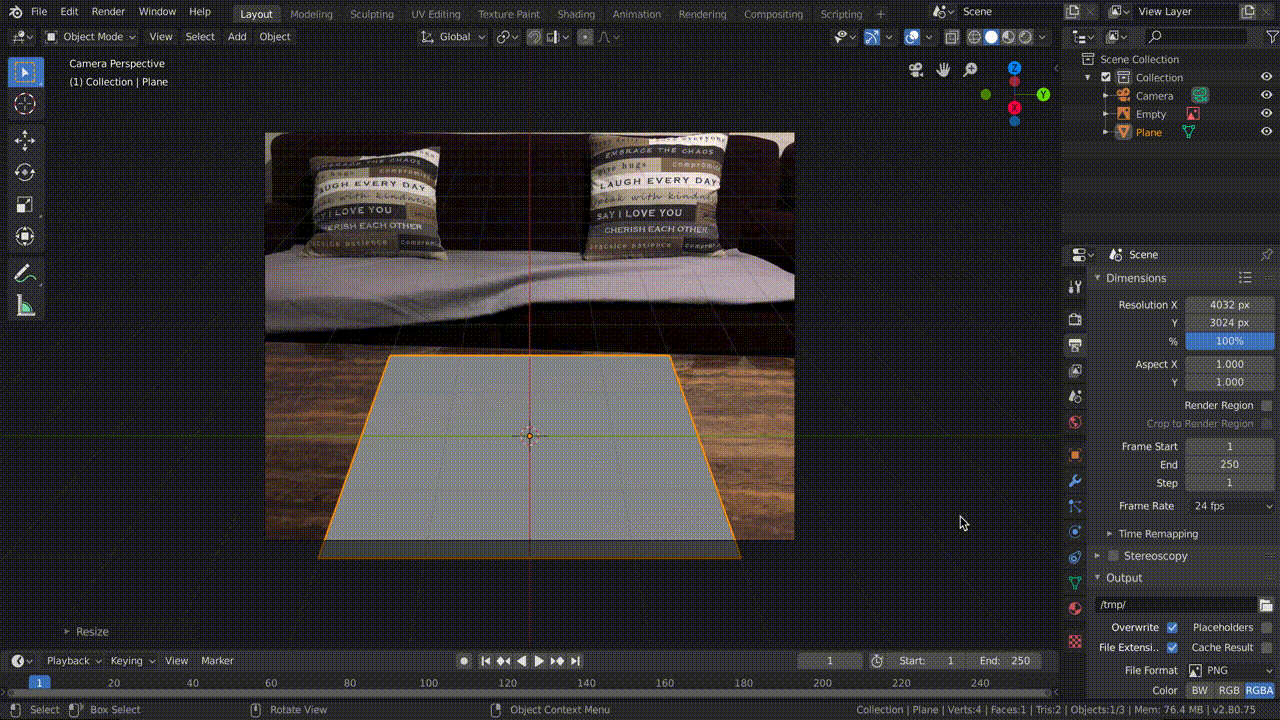Activate the Move tool

point(25,141)
